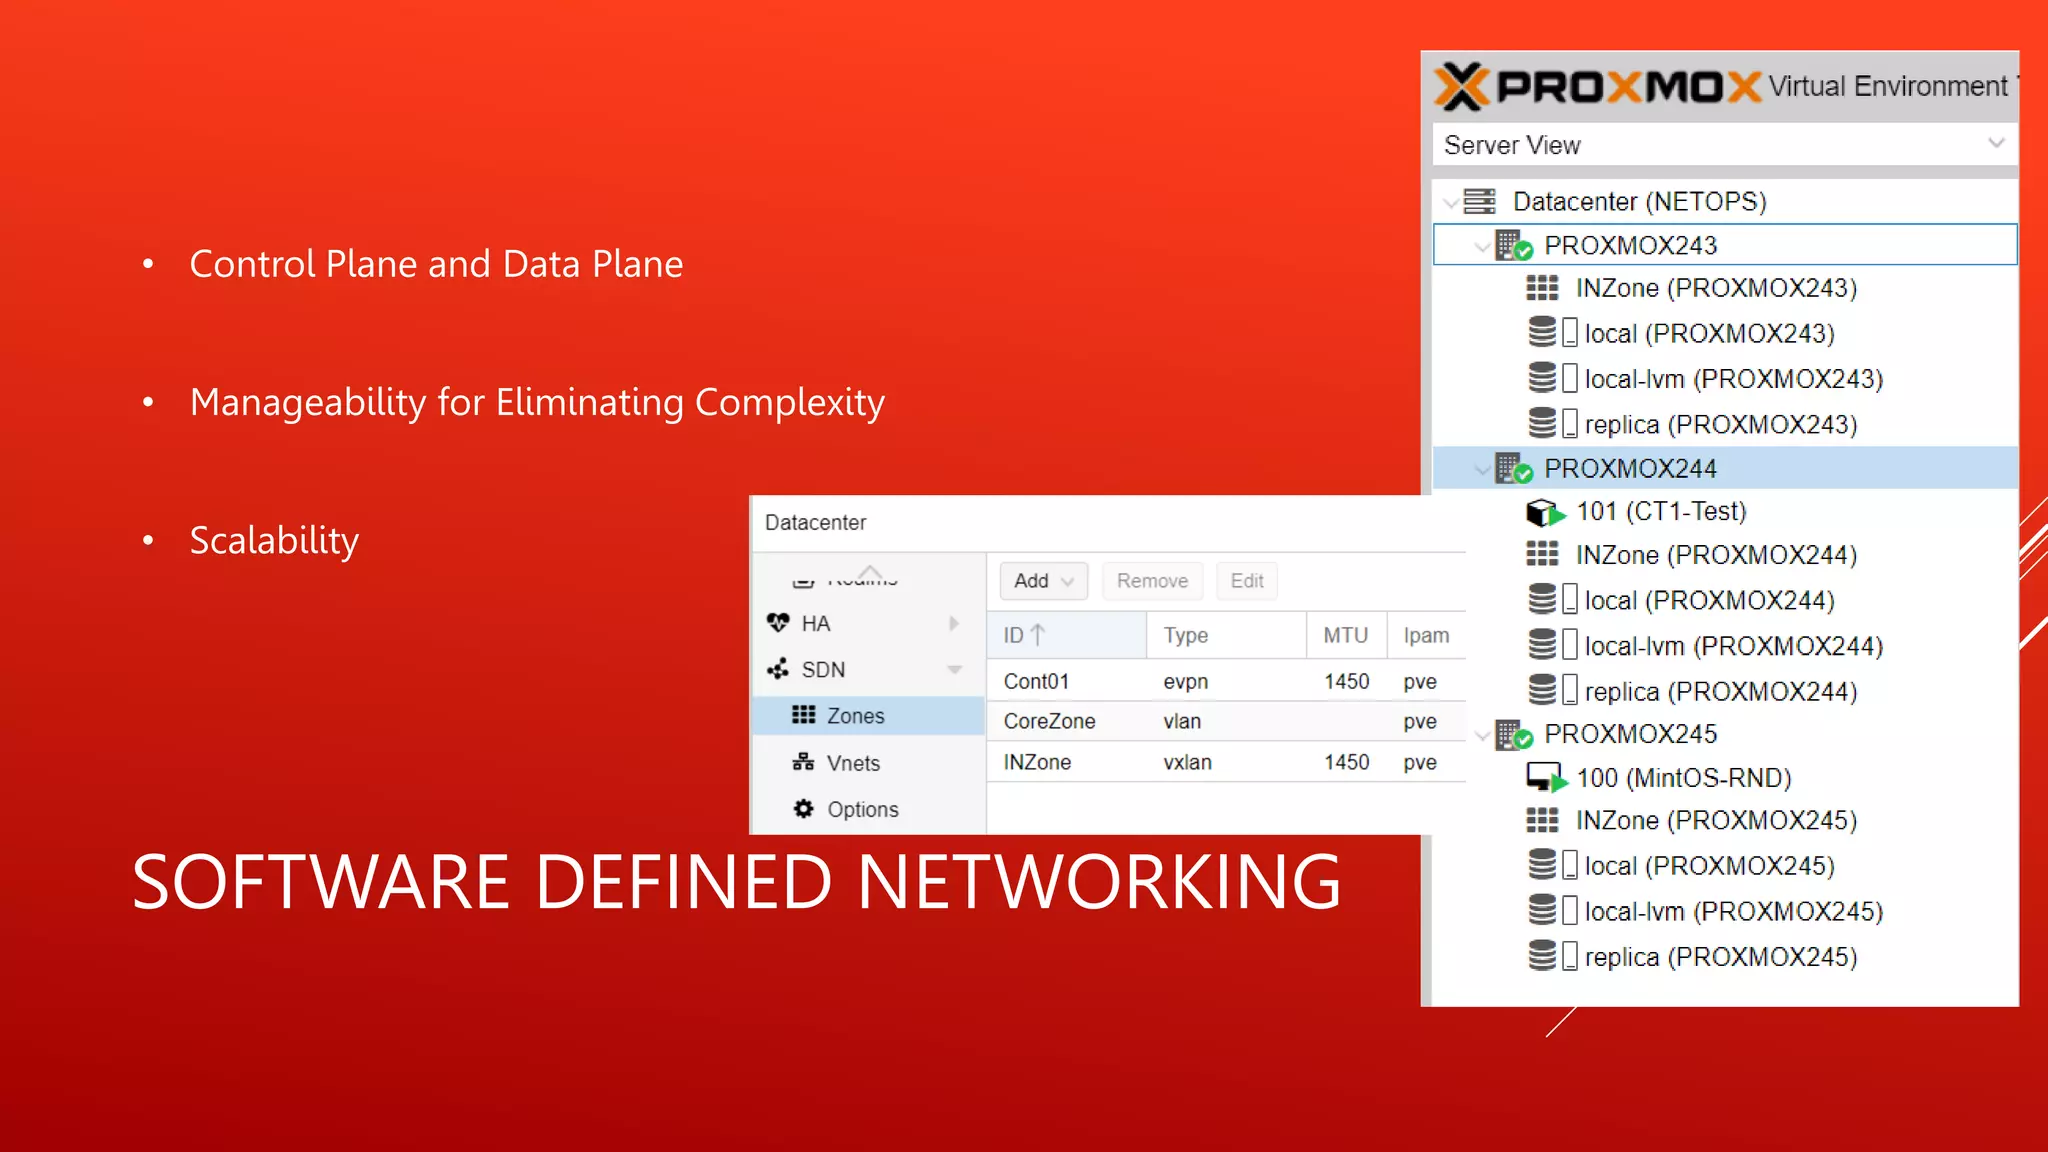Select the INZone zone row

(x=1226, y=762)
